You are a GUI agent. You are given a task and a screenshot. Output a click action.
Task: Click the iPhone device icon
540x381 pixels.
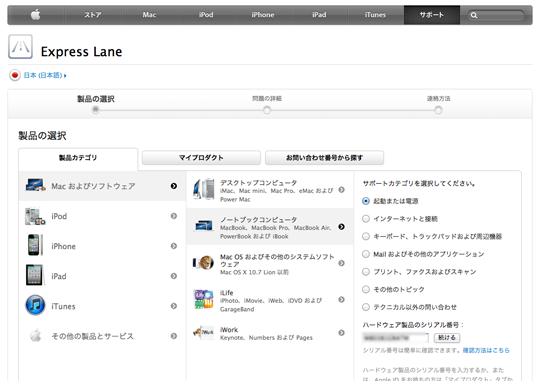tap(35, 245)
